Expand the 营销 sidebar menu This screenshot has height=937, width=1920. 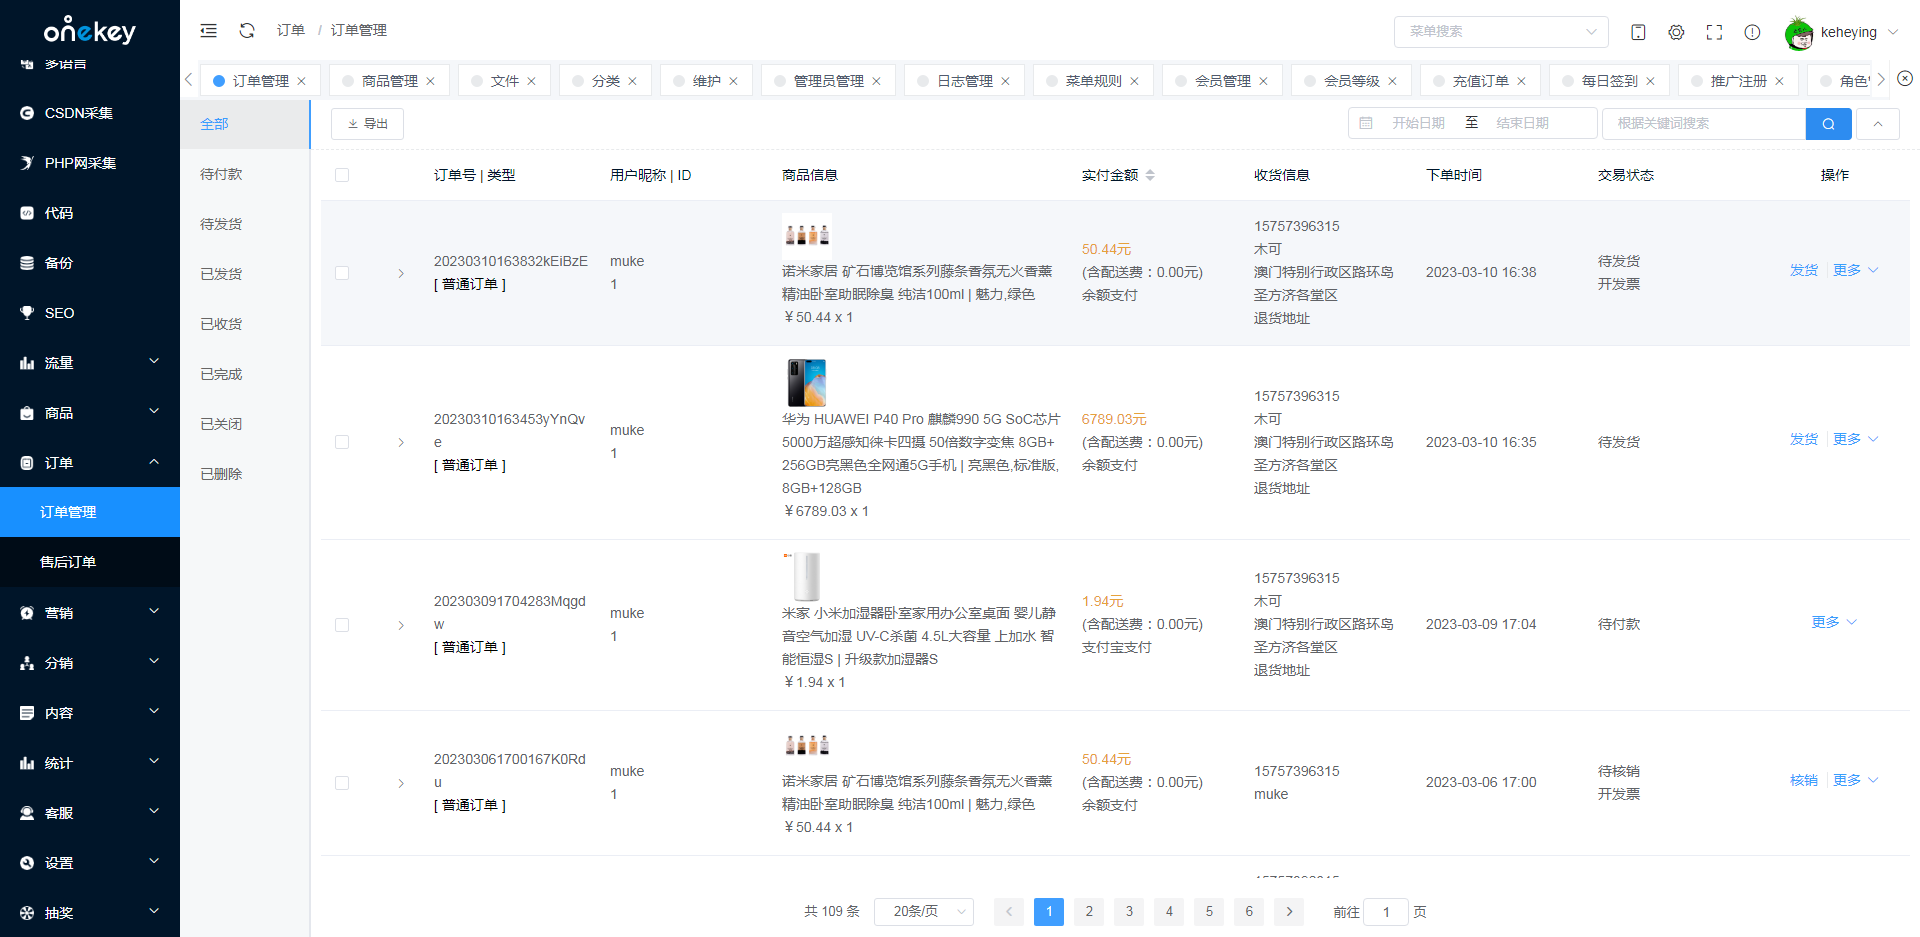pyautogui.click(x=90, y=613)
